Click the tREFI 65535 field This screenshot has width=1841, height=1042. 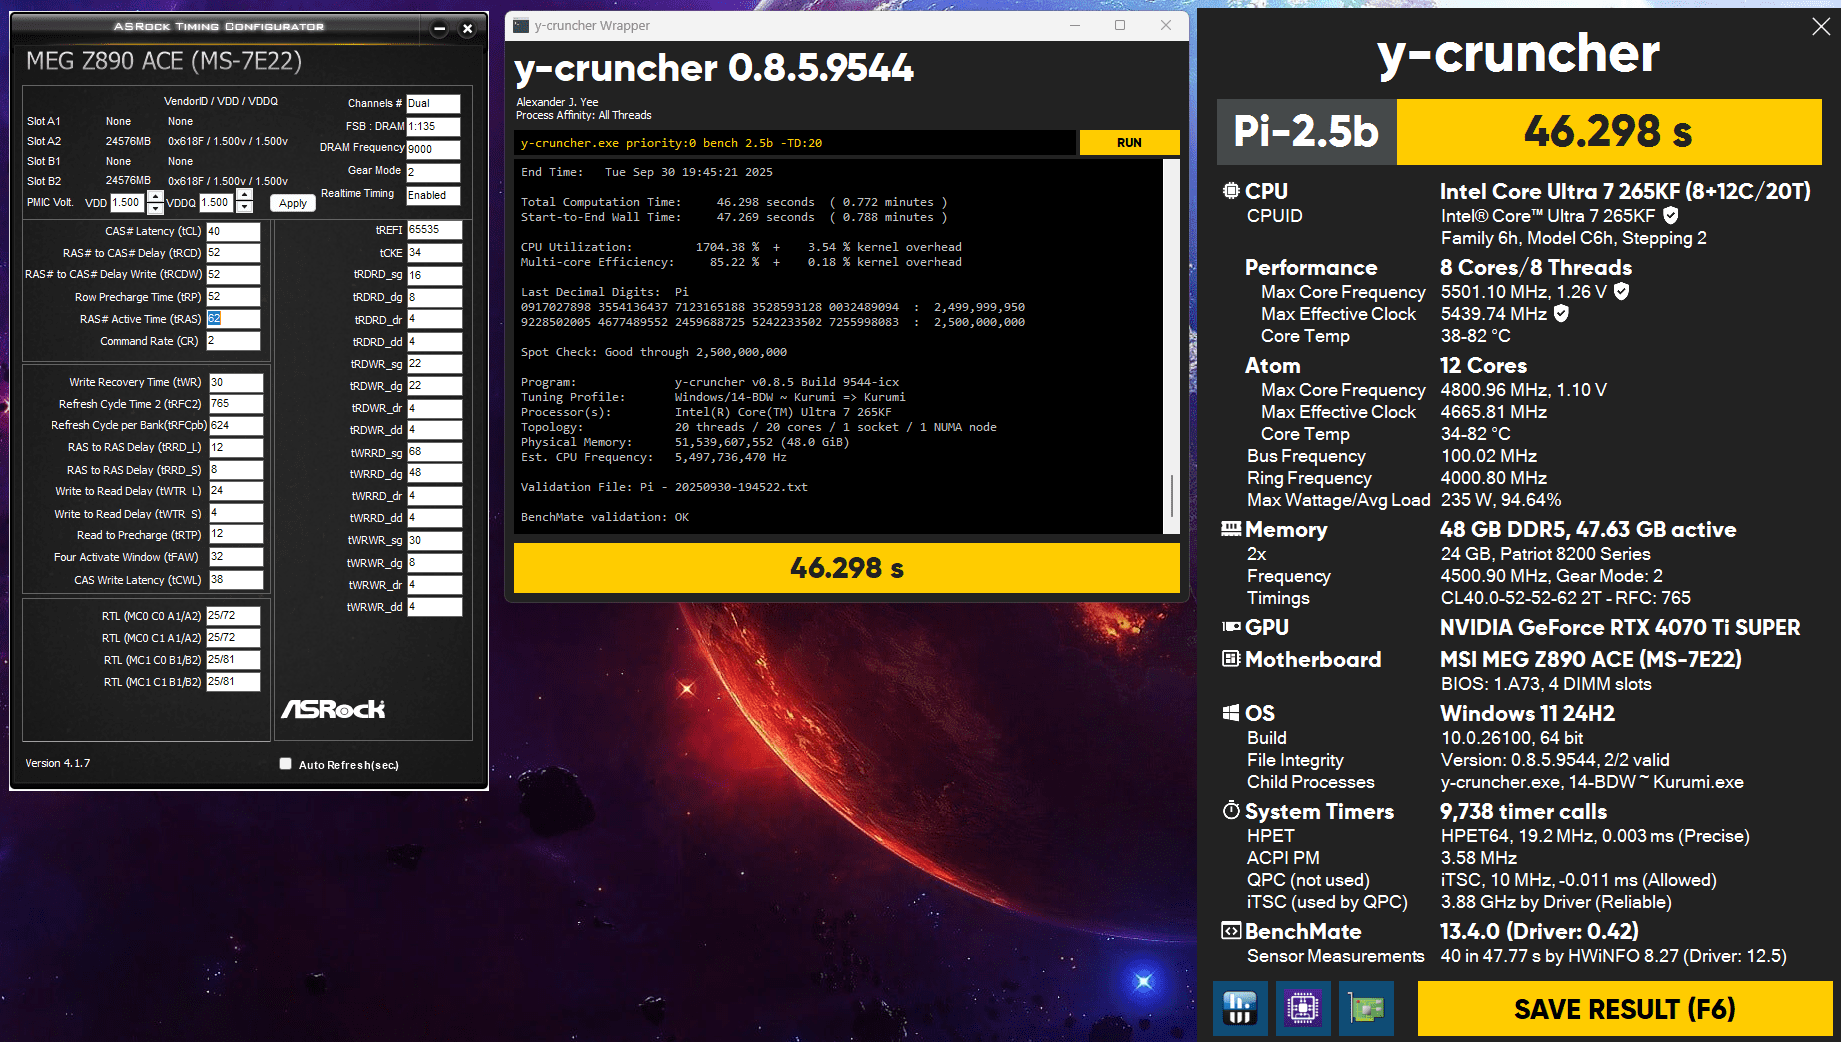coord(435,230)
